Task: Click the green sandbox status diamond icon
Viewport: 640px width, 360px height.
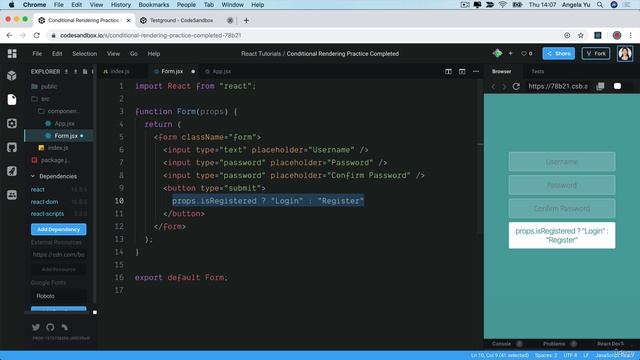Action: (x=497, y=53)
